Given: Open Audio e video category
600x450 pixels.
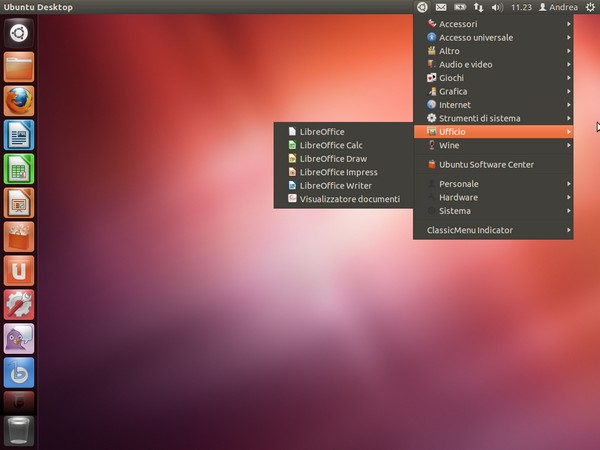Looking at the screenshot, I should coord(493,64).
